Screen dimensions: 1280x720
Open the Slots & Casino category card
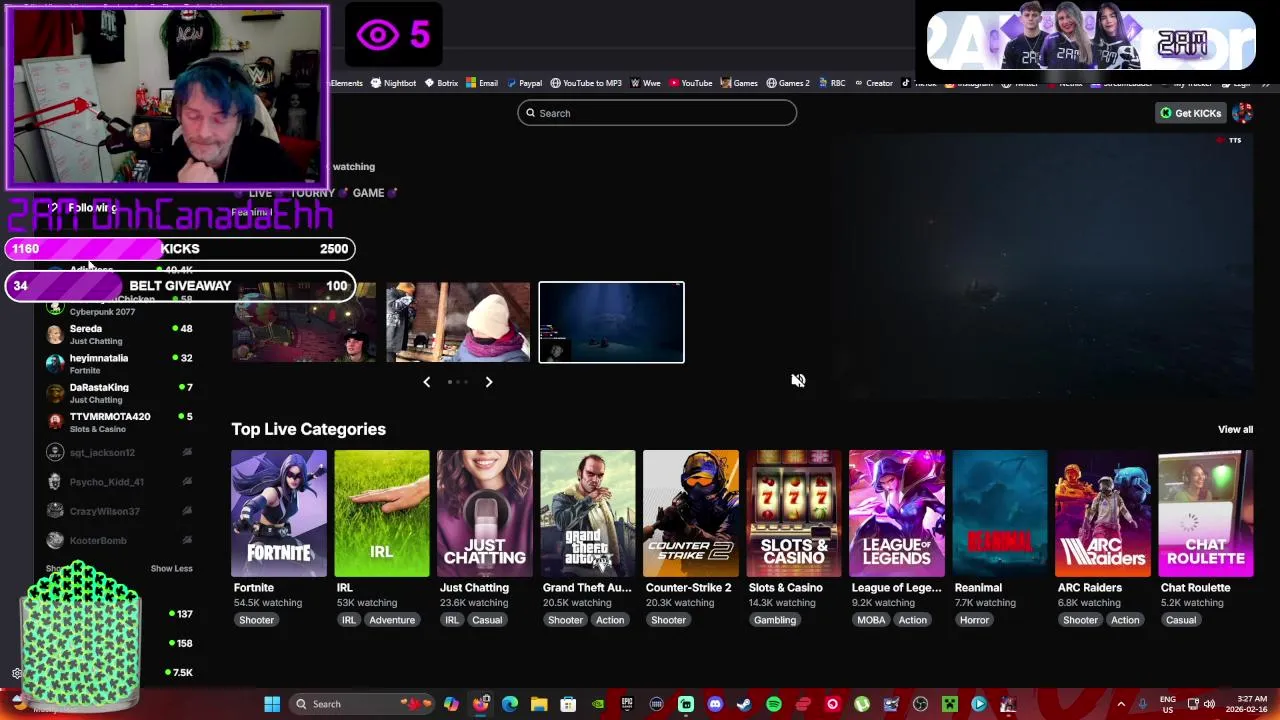[x=794, y=514]
